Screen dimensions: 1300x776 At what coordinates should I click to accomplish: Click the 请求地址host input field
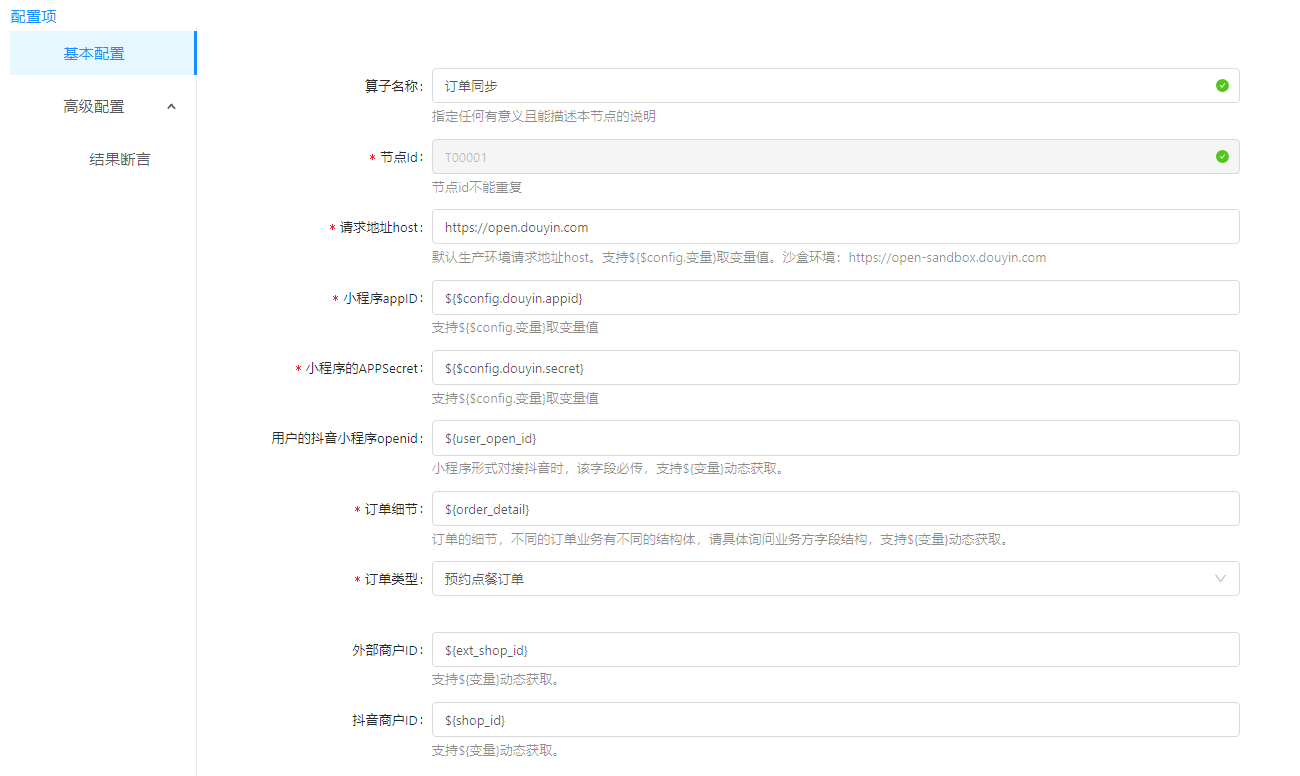835,227
